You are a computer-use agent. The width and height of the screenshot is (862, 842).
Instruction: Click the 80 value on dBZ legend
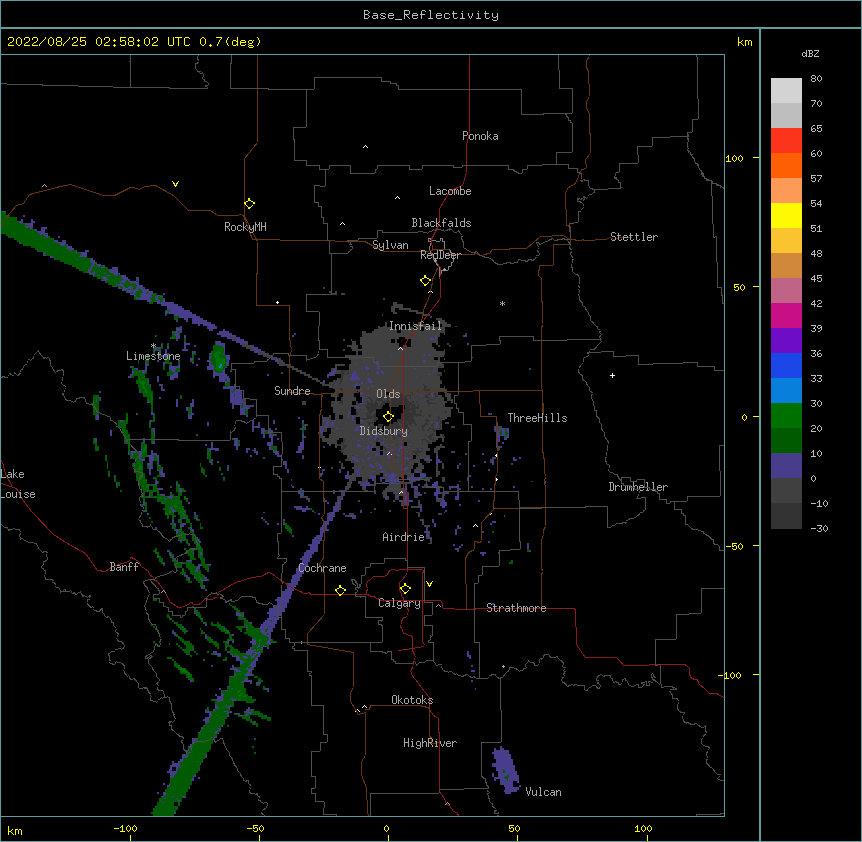(x=816, y=79)
